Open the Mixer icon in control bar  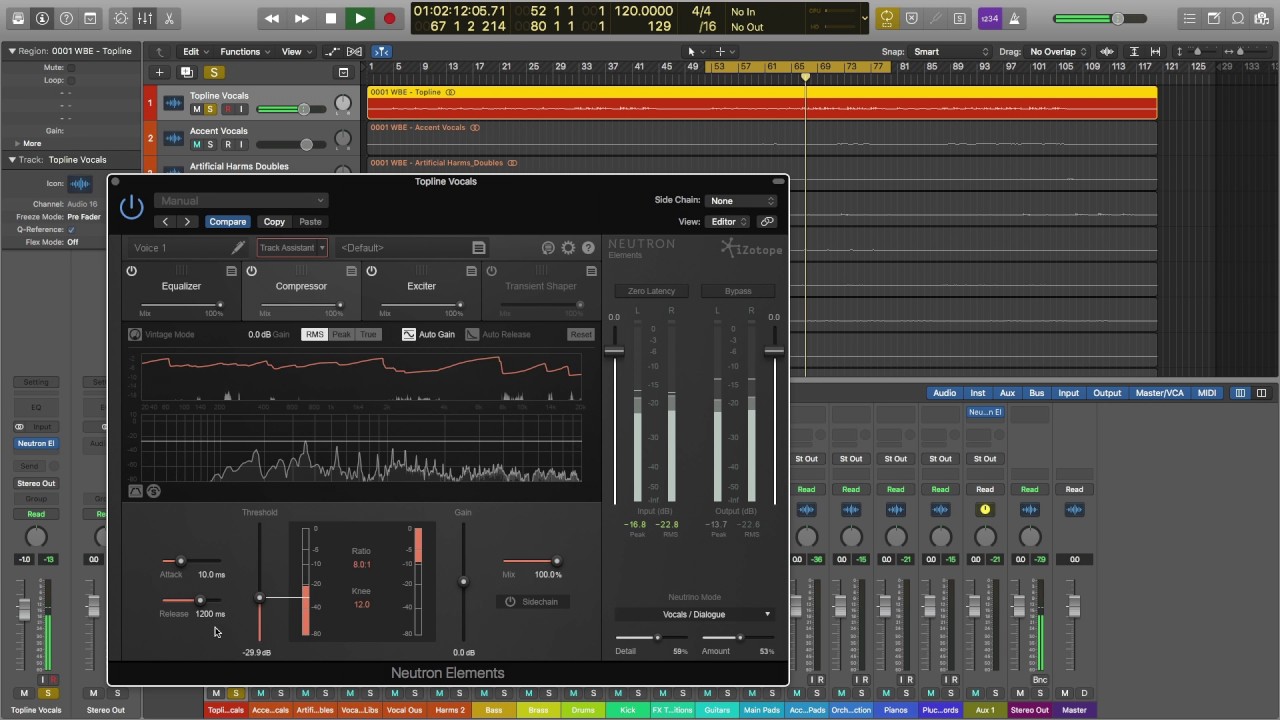pos(145,18)
